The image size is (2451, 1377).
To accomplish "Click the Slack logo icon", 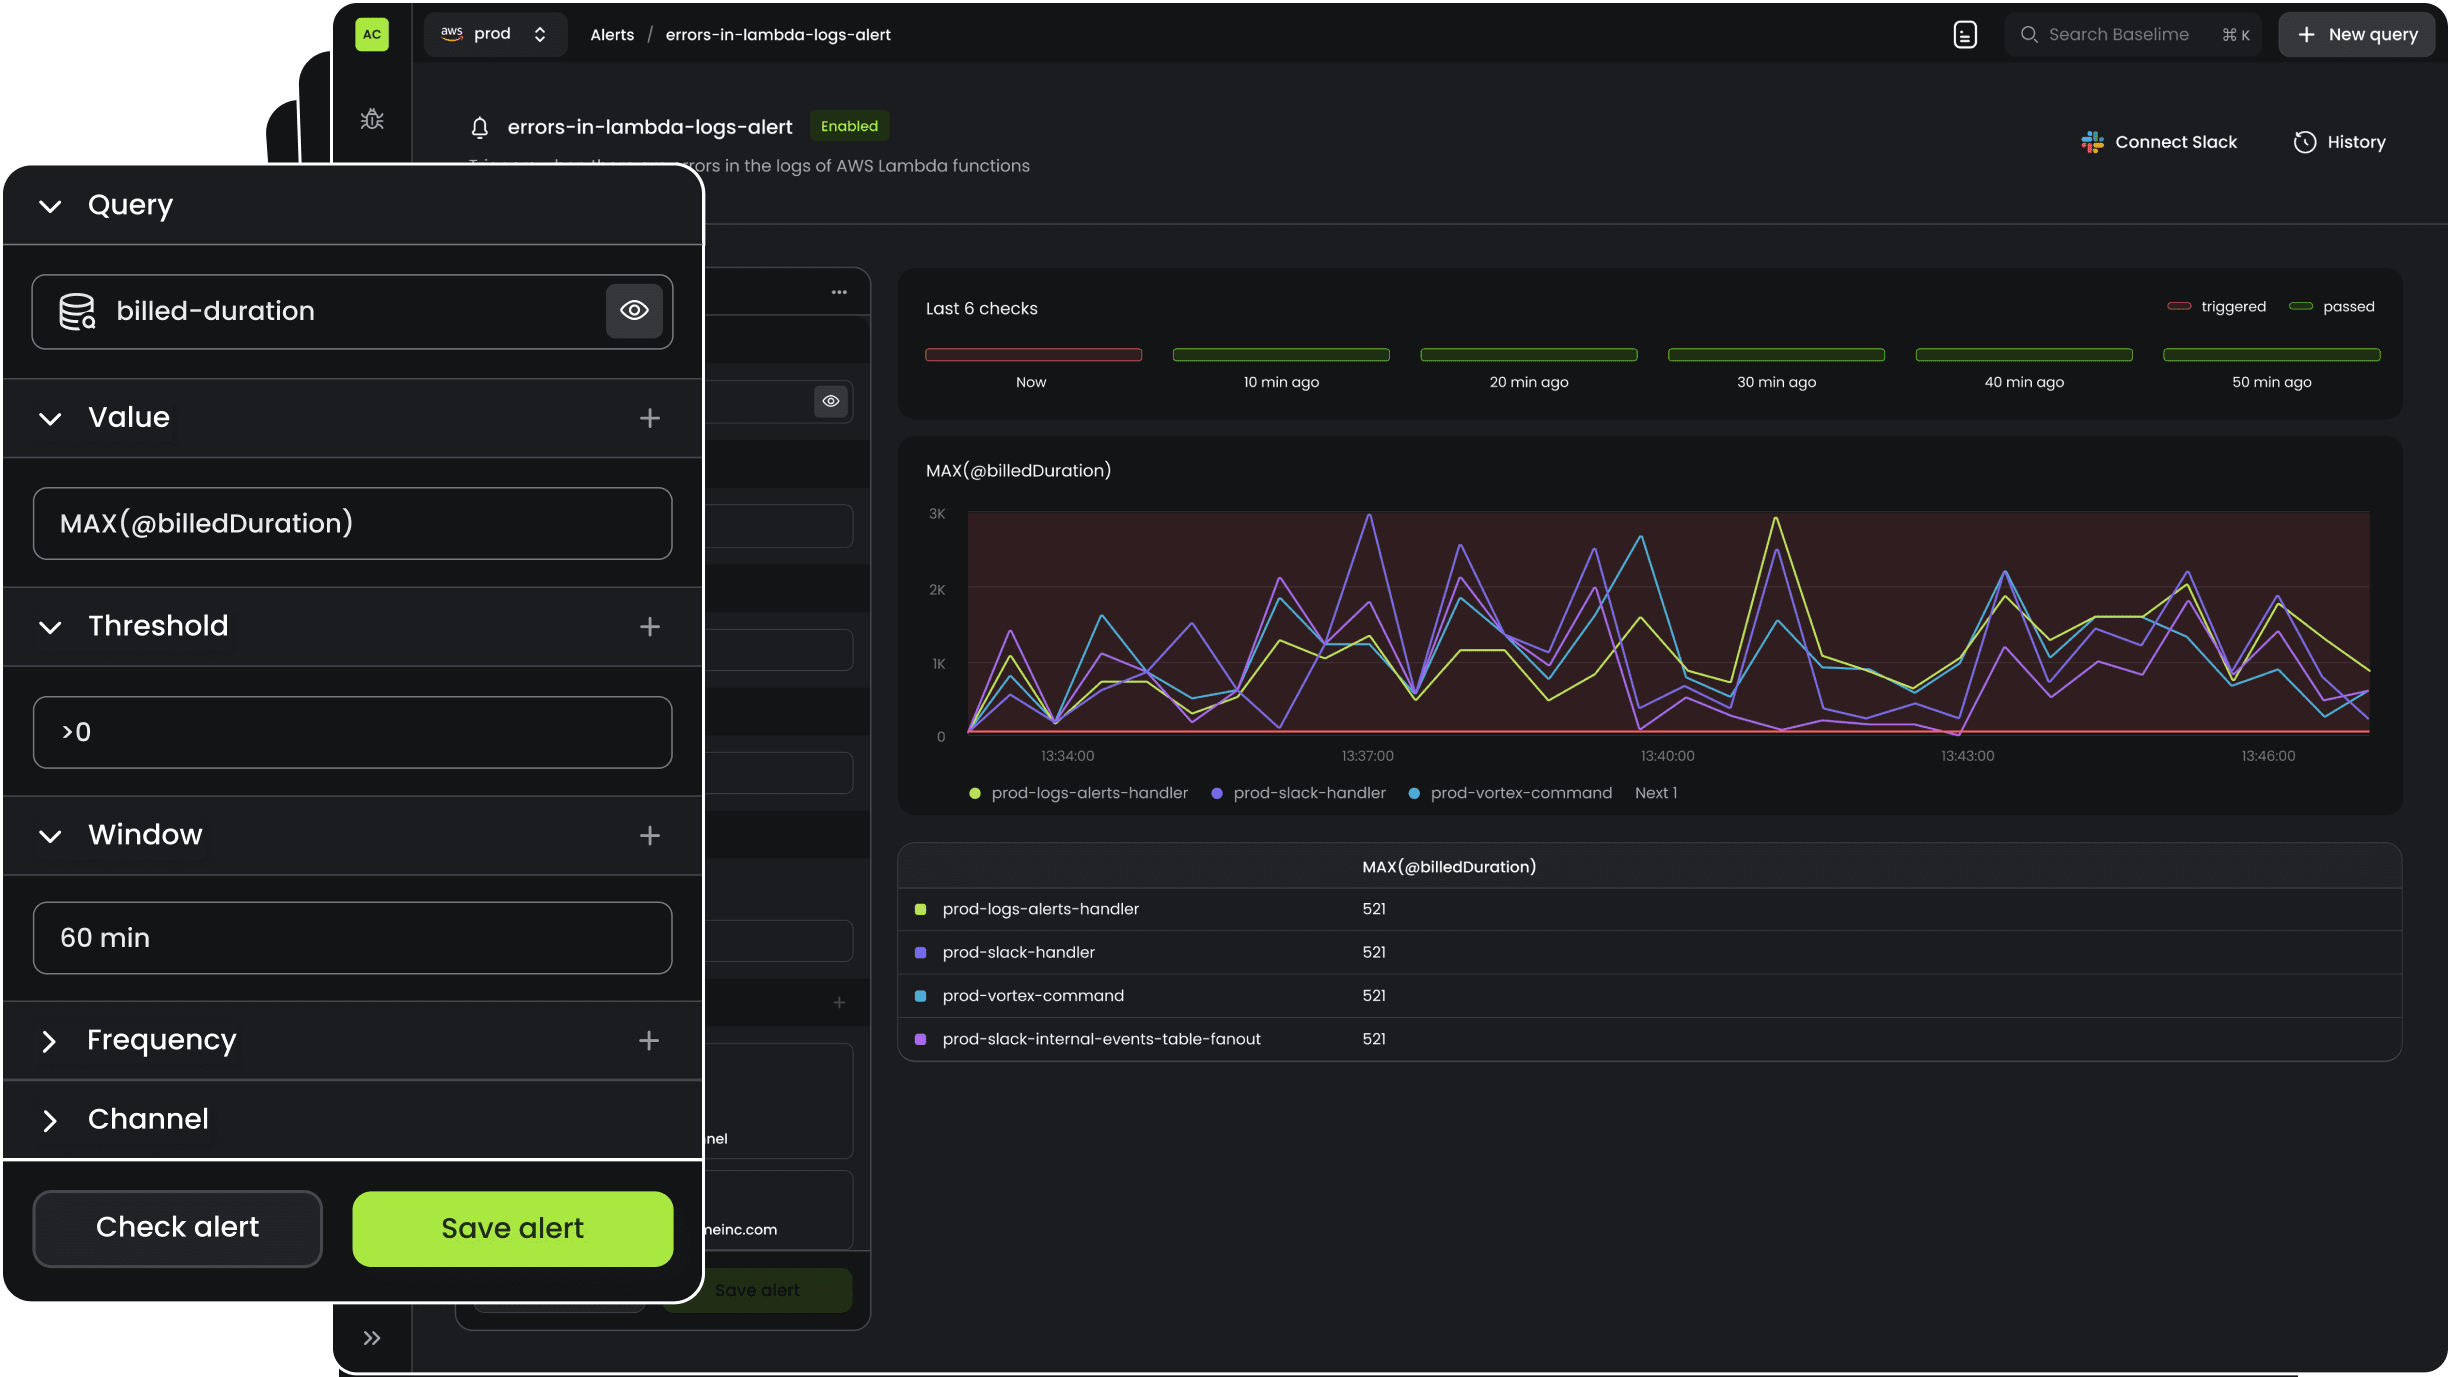I will click(2092, 142).
